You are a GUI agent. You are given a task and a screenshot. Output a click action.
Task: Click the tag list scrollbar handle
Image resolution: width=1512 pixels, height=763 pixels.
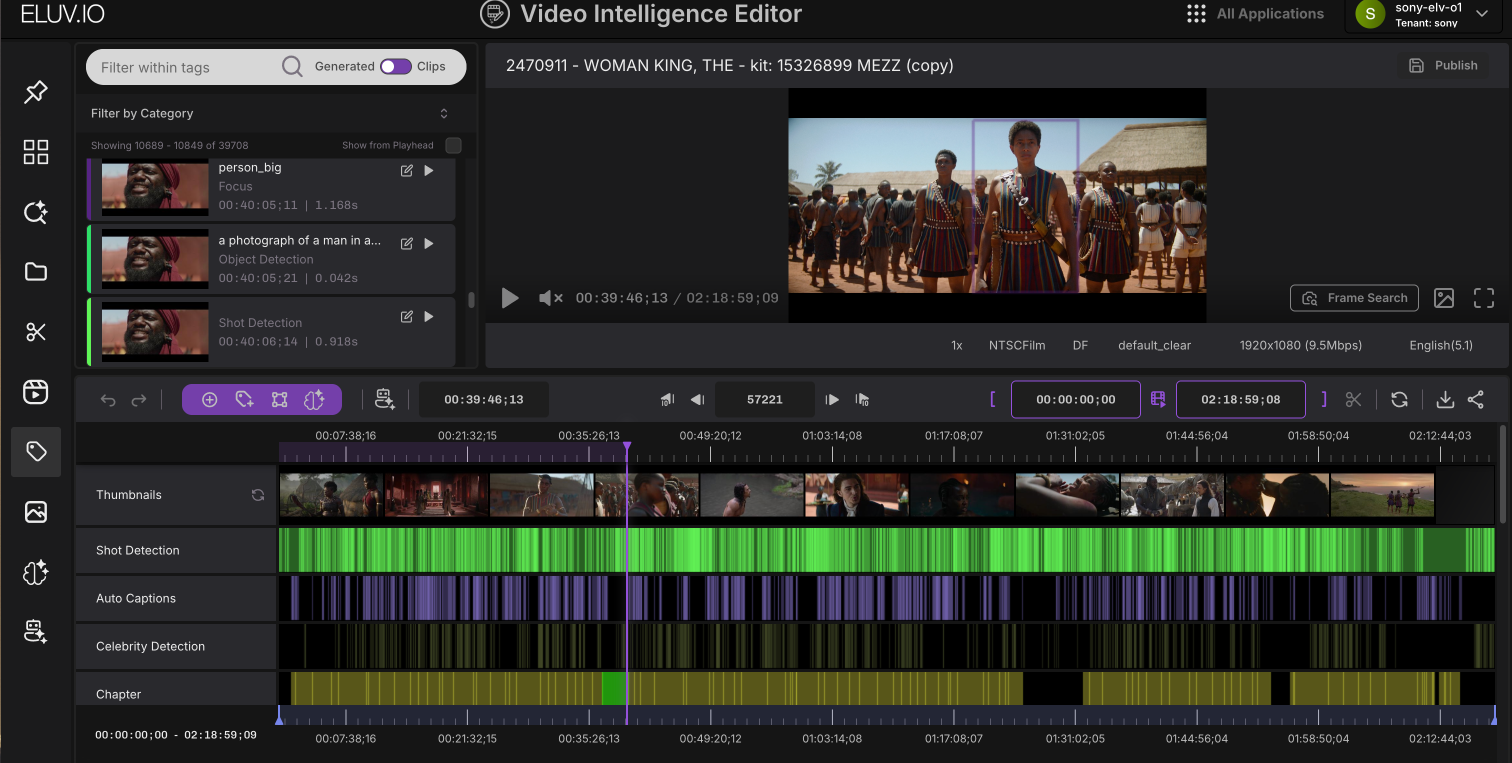(472, 300)
